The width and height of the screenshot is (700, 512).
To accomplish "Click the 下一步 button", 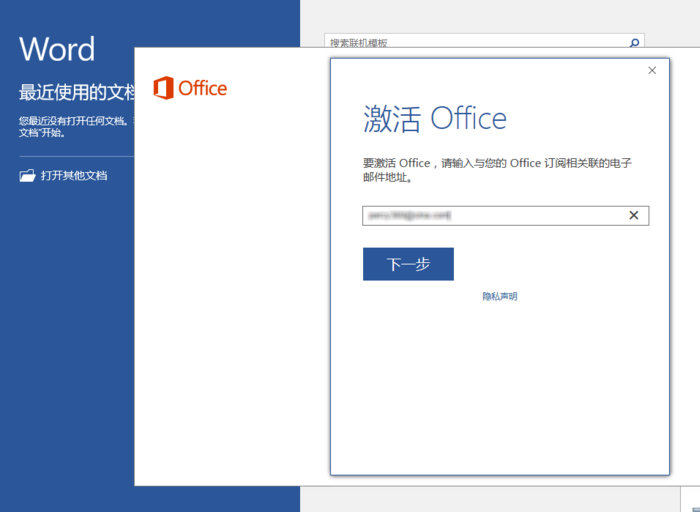I will click(408, 264).
